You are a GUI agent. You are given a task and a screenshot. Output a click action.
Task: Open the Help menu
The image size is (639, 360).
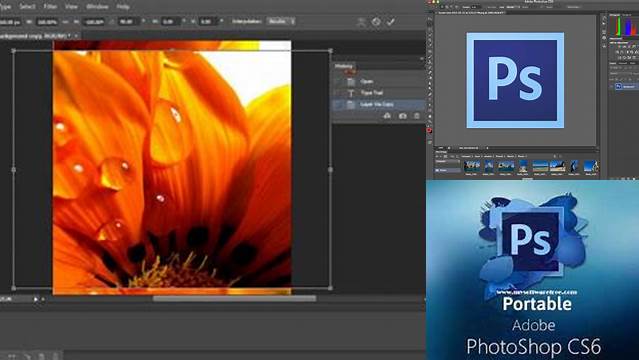(123, 7)
